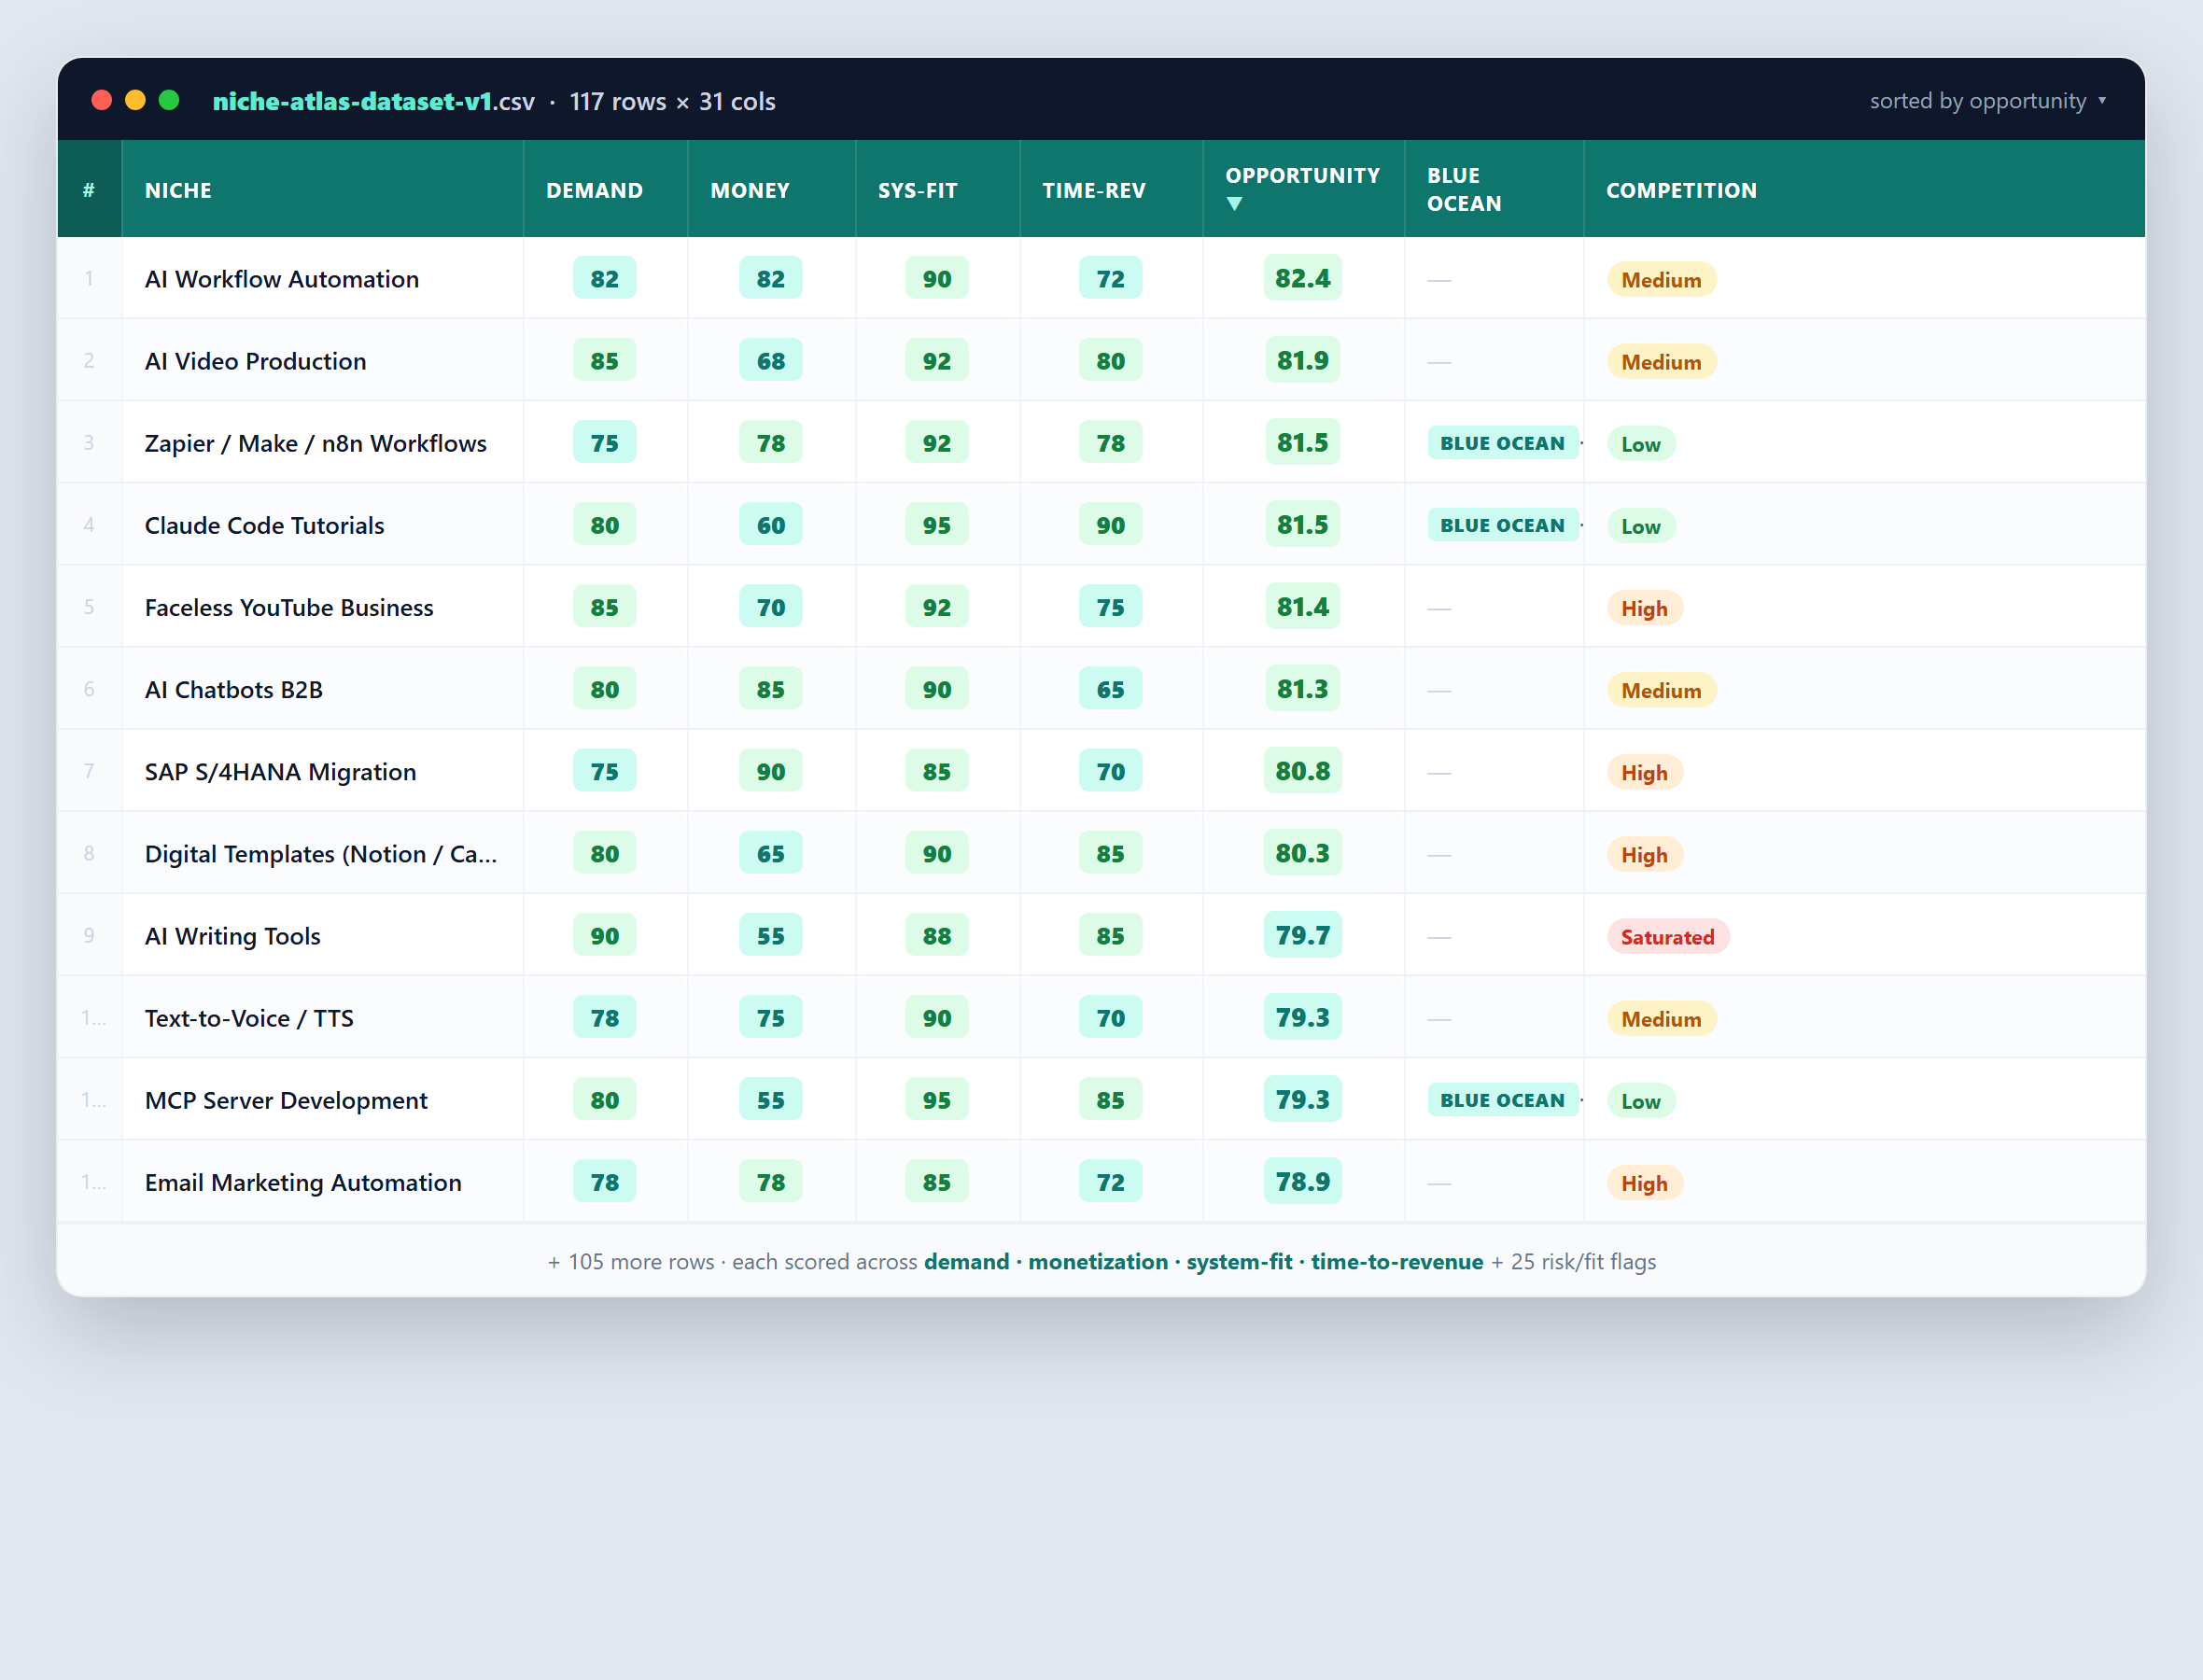
Task: Click the BLUE OCEAN badge for MCP Server Development
Action: [x=1502, y=1100]
